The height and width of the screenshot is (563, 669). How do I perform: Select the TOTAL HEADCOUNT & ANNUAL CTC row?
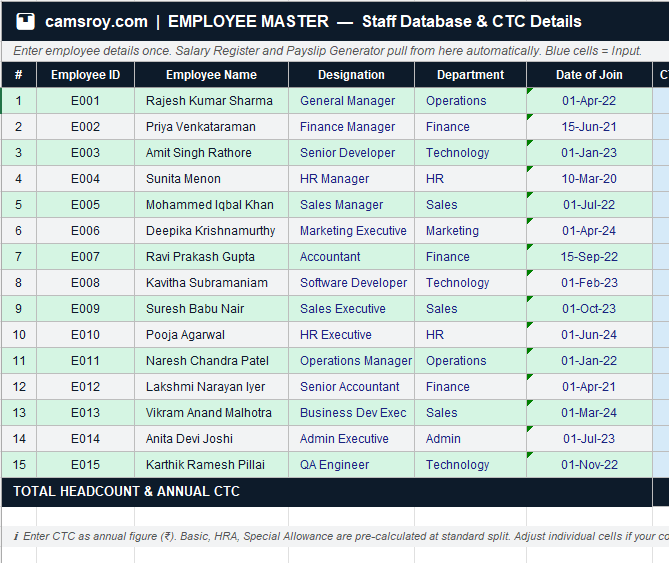pos(327,492)
